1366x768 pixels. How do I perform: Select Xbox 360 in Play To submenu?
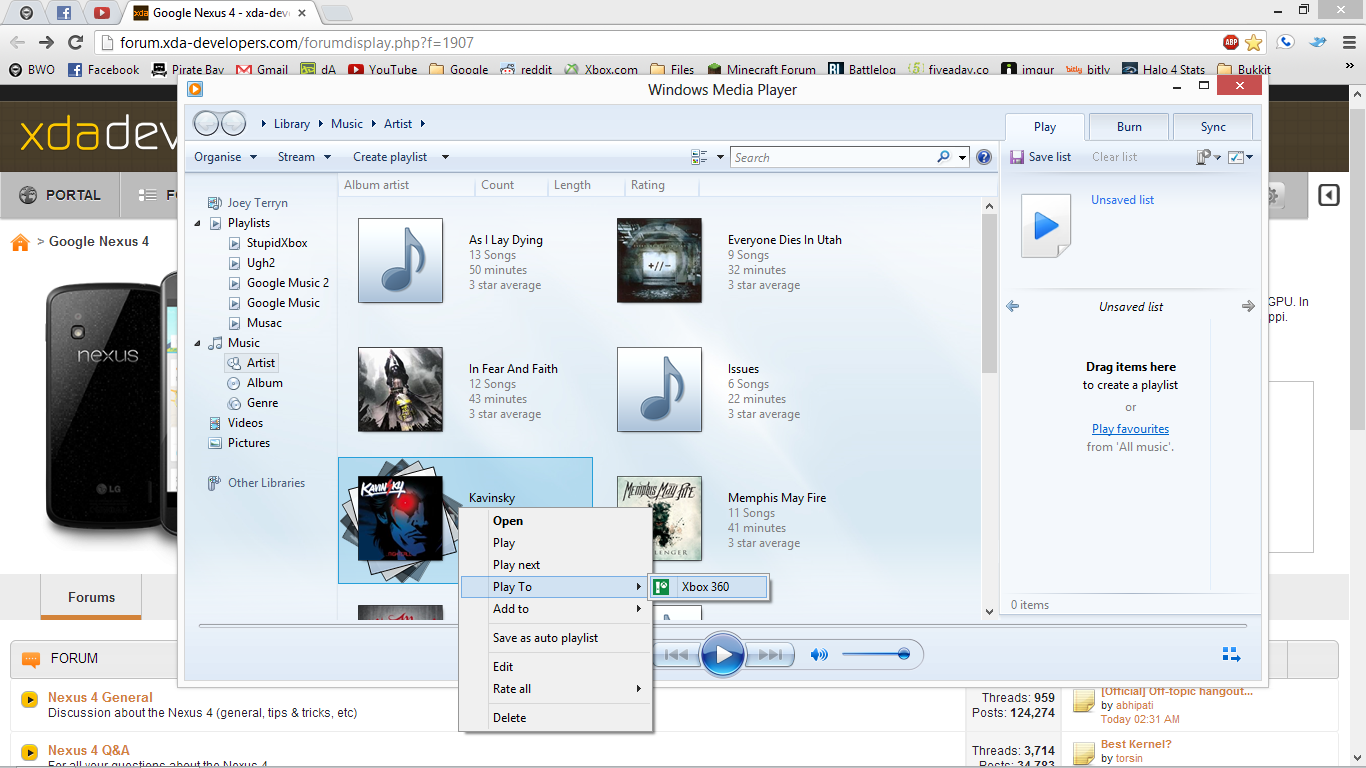tap(709, 587)
